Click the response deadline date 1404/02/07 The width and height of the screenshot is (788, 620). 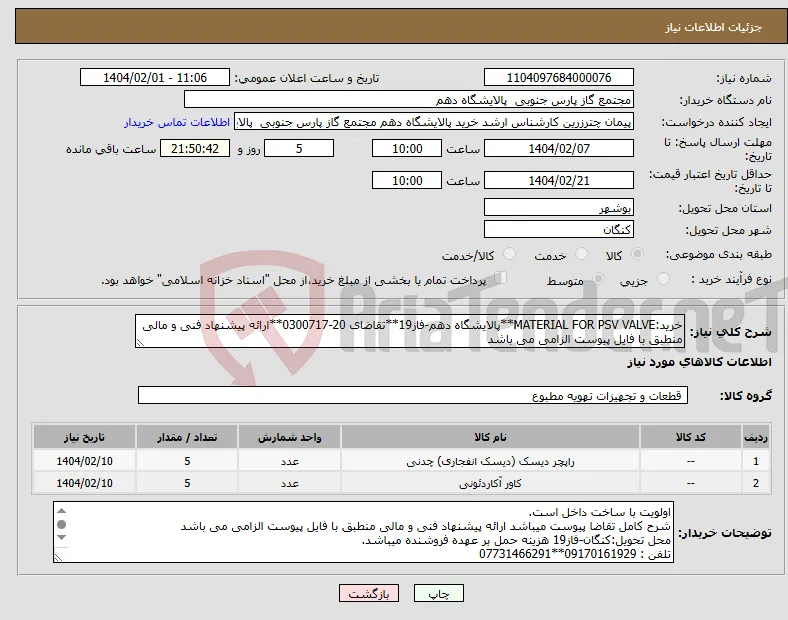coord(559,148)
